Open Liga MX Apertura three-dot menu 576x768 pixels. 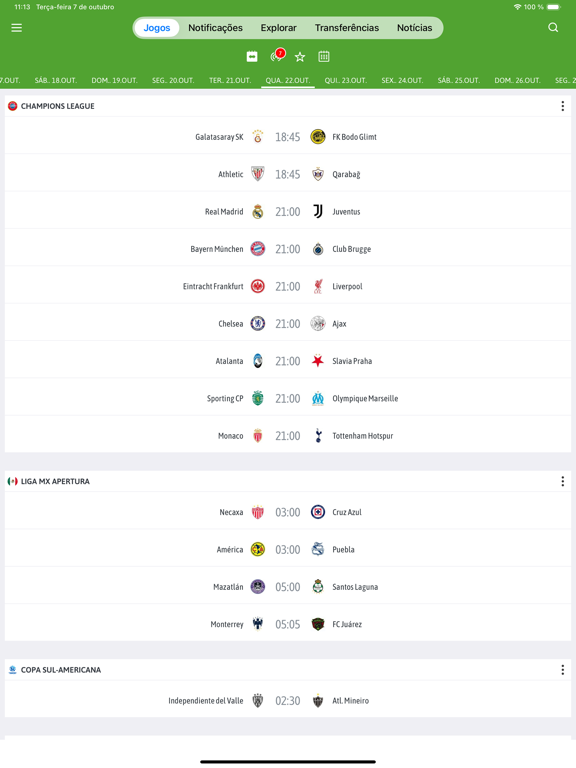click(562, 481)
